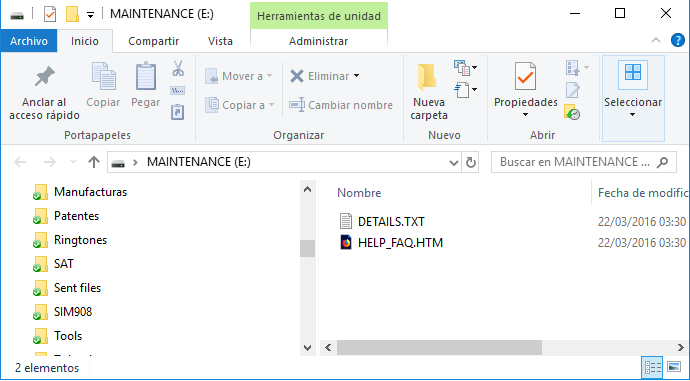
Task: Switch to the Vista tab
Action: [x=220, y=41]
